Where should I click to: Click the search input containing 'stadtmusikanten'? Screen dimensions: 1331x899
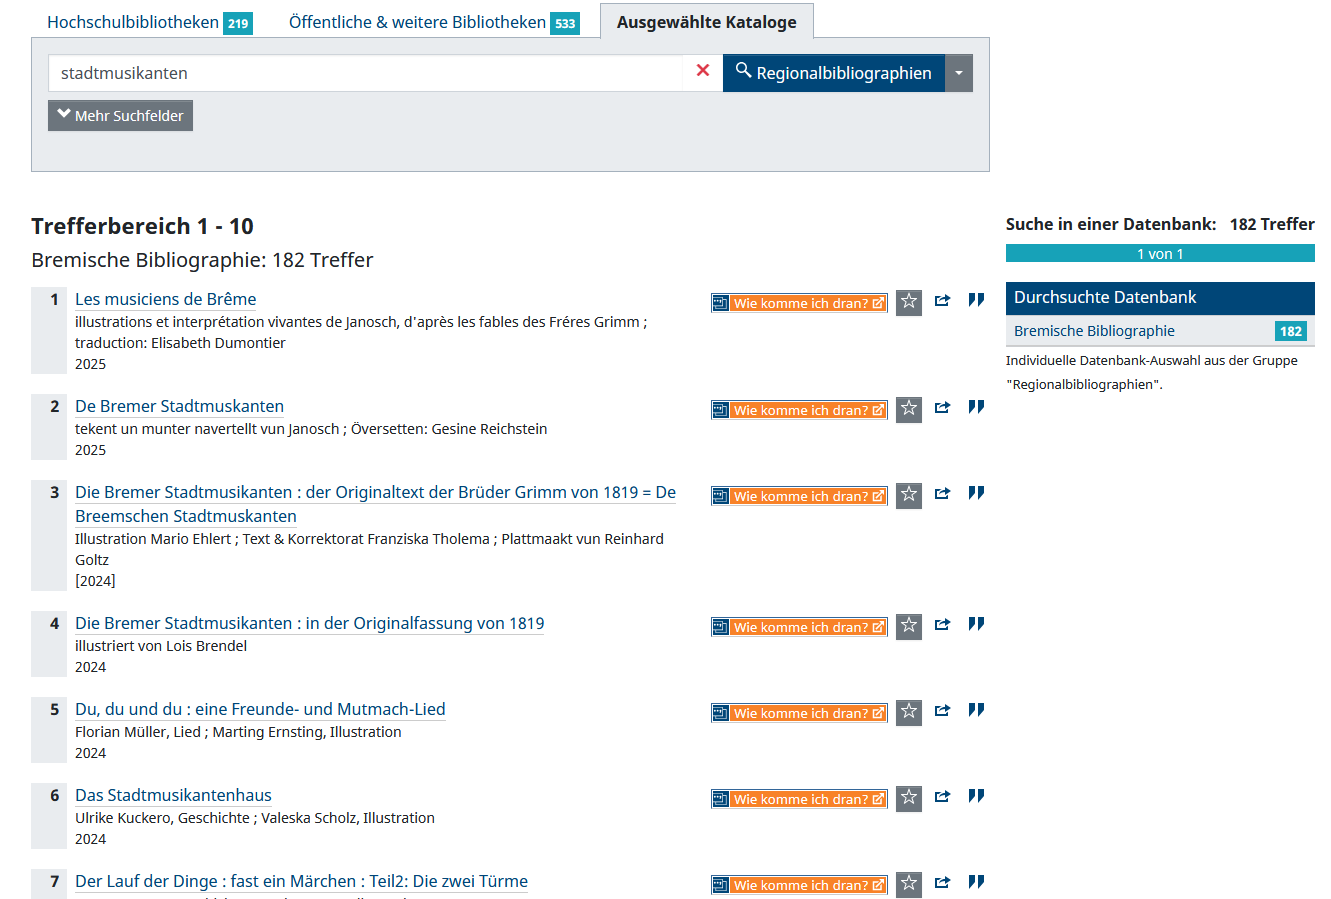[365, 73]
